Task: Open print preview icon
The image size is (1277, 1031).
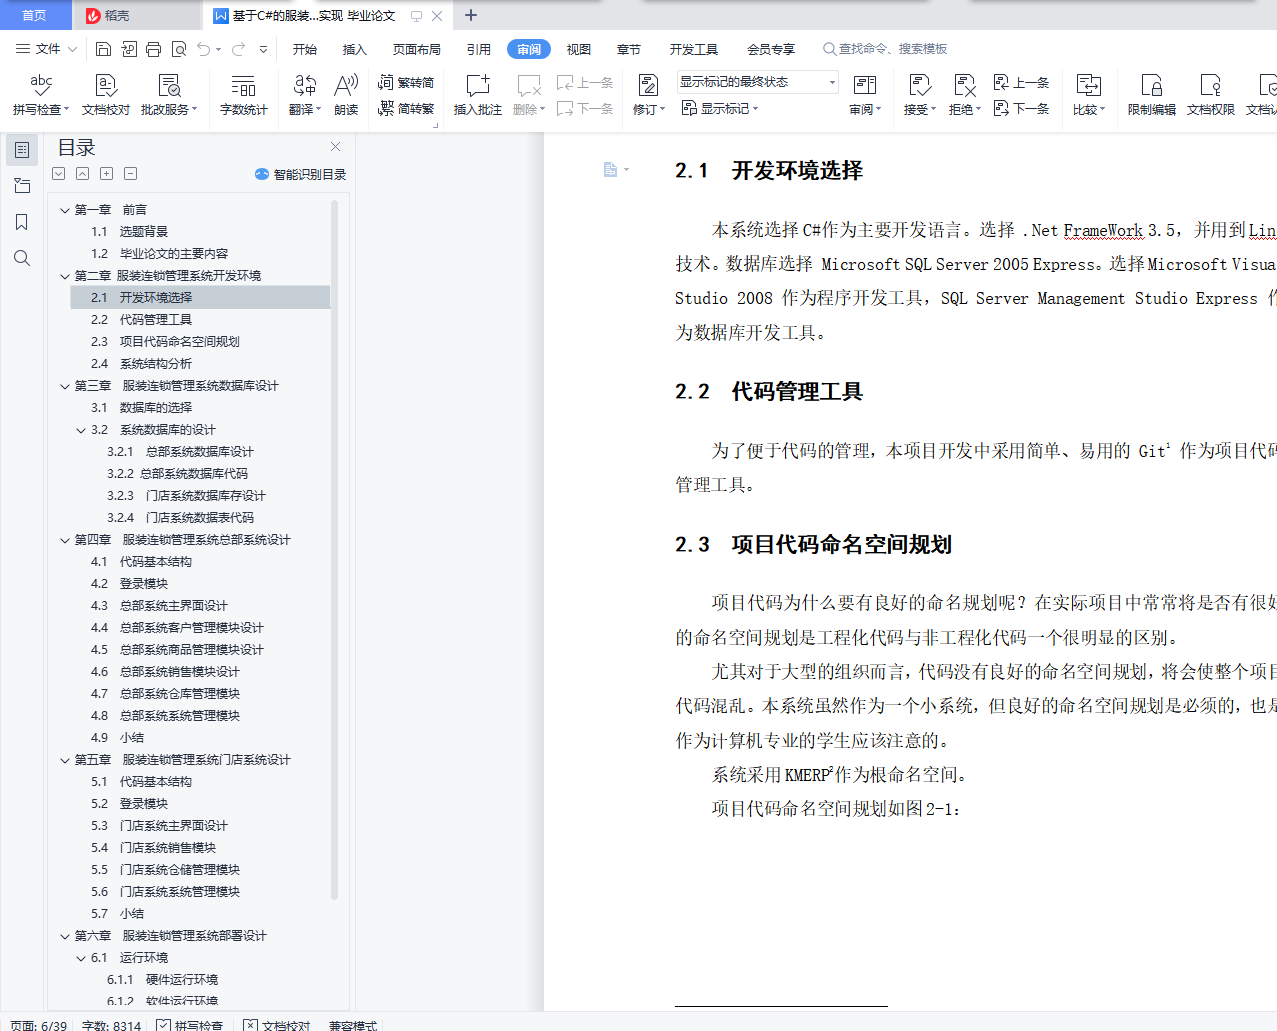Action: coord(179,49)
